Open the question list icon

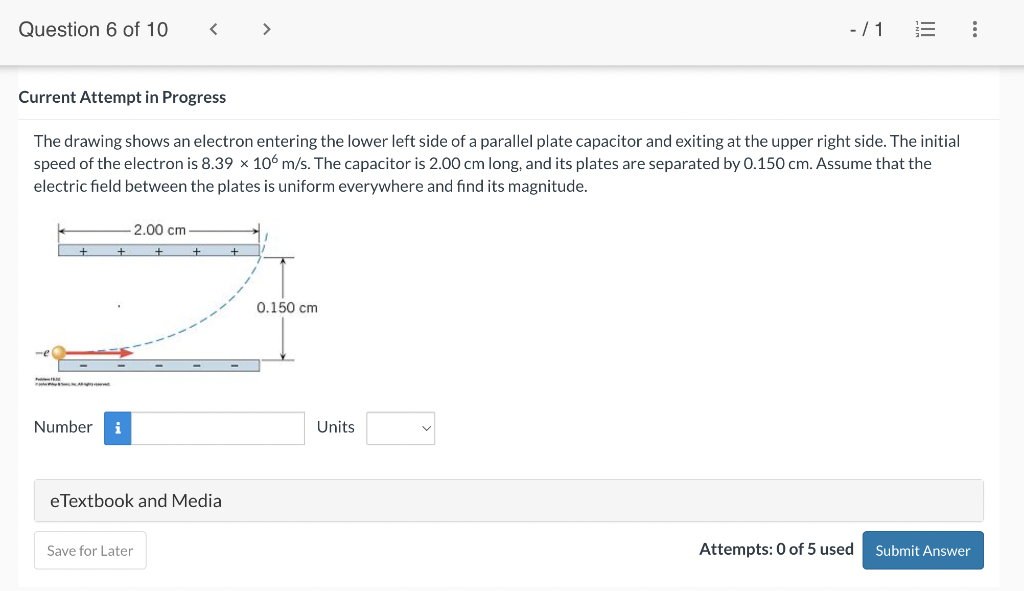(x=929, y=30)
